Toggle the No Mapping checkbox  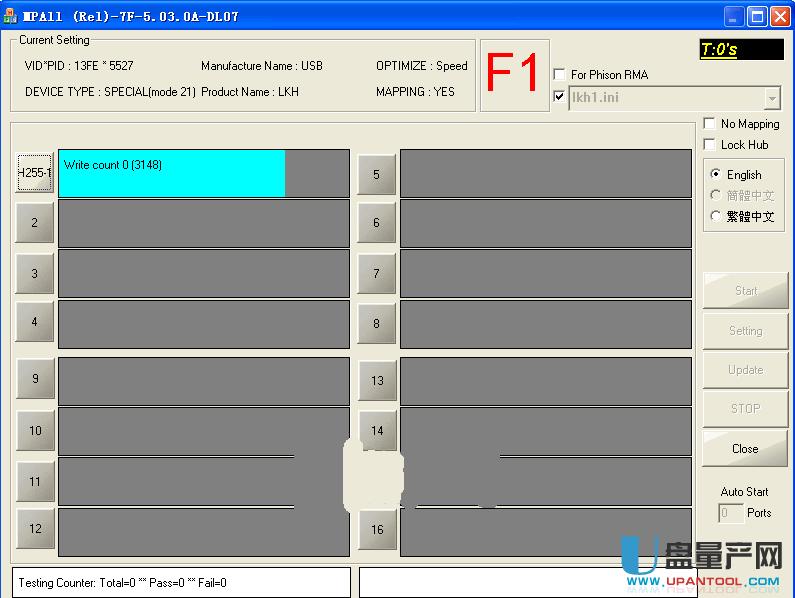(x=709, y=124)
